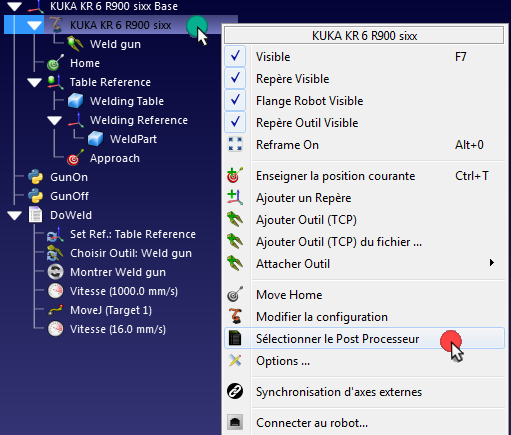Image resolution: width=511 pixels, height=435 pixels.
Task: Click the Table Reference frame icon
Action: [x=55, y=82]
